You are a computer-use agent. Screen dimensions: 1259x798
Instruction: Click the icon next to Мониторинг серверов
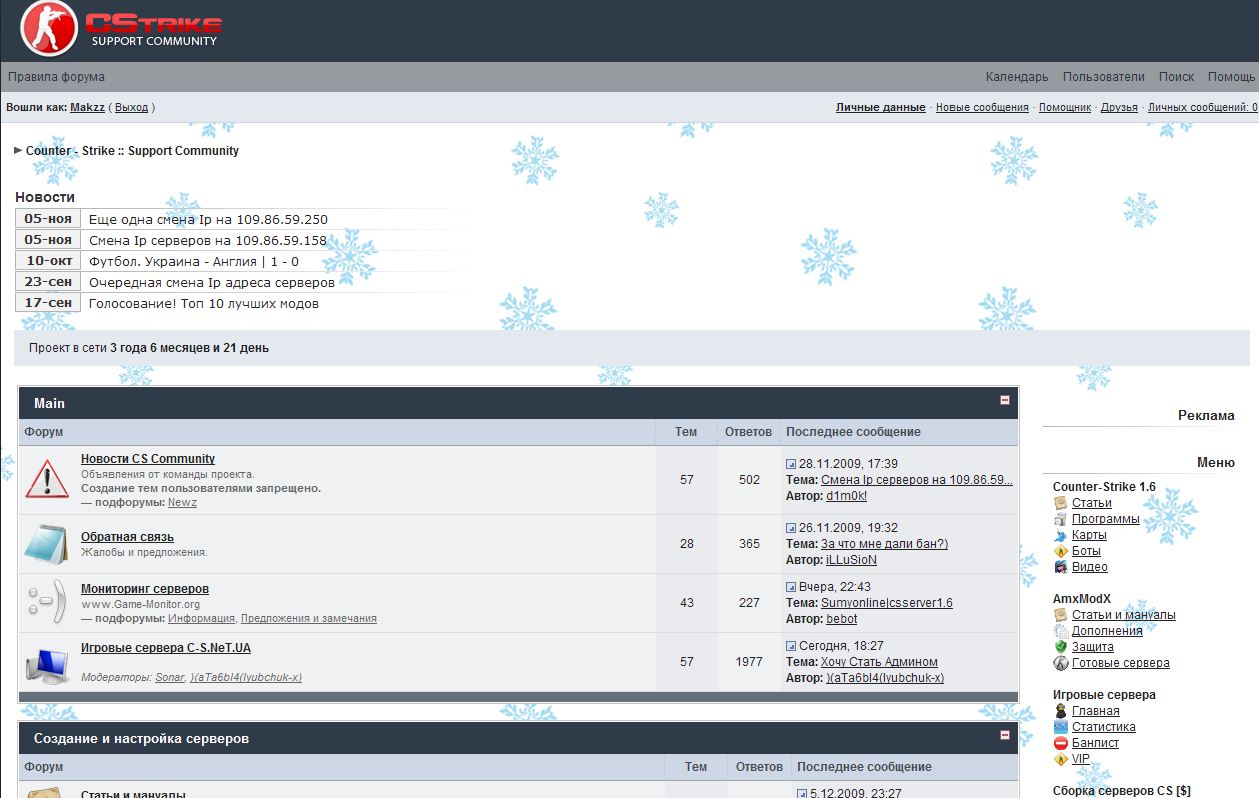coord(46,602)
